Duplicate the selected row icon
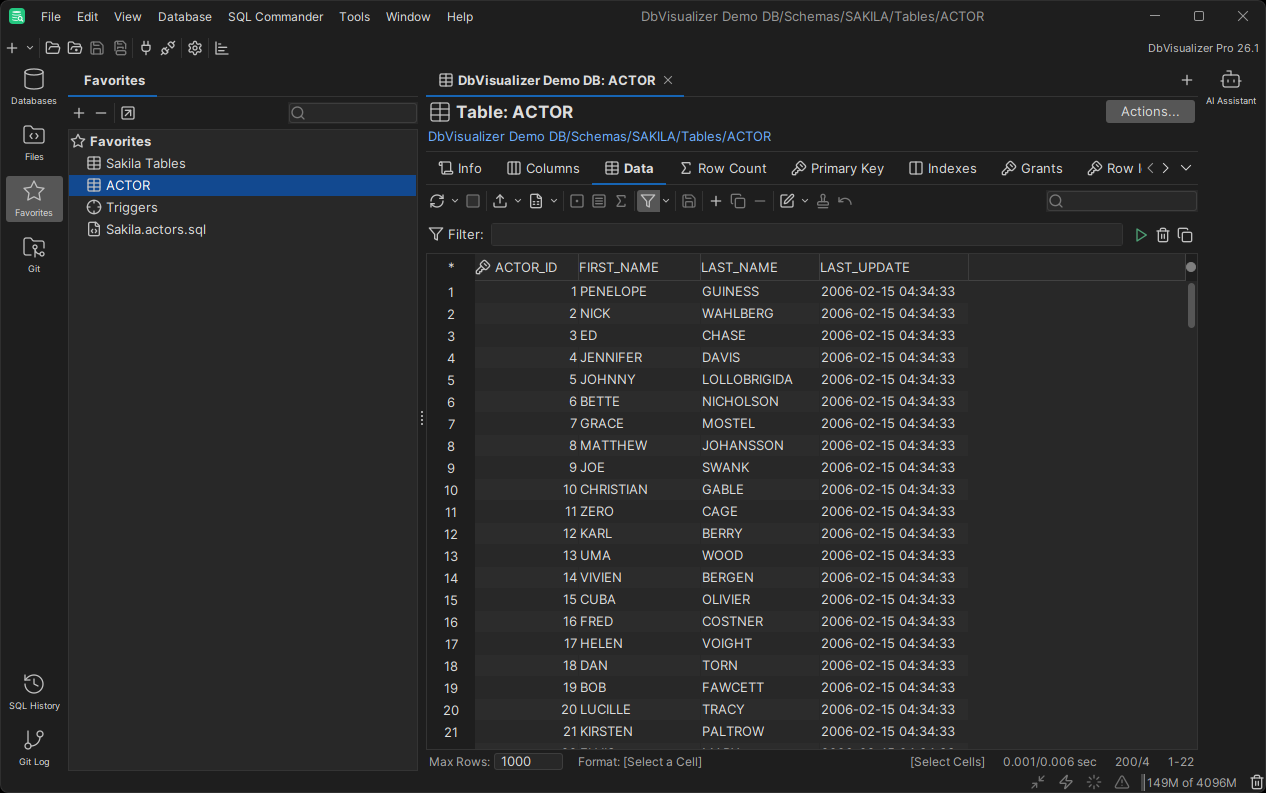This screenshot has width=1266, height=793. pyautogui.click(x=738, y=201)
